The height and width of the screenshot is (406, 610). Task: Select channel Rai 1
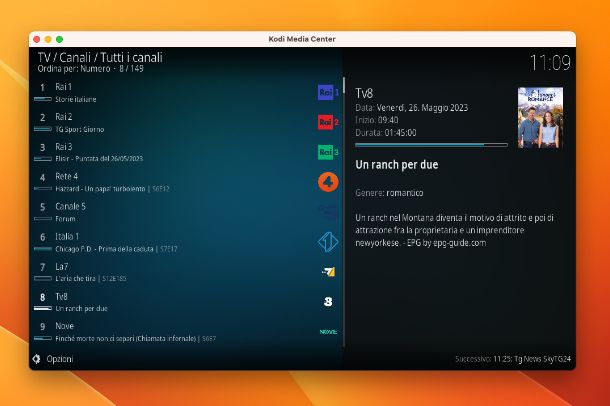coord(63,86)
